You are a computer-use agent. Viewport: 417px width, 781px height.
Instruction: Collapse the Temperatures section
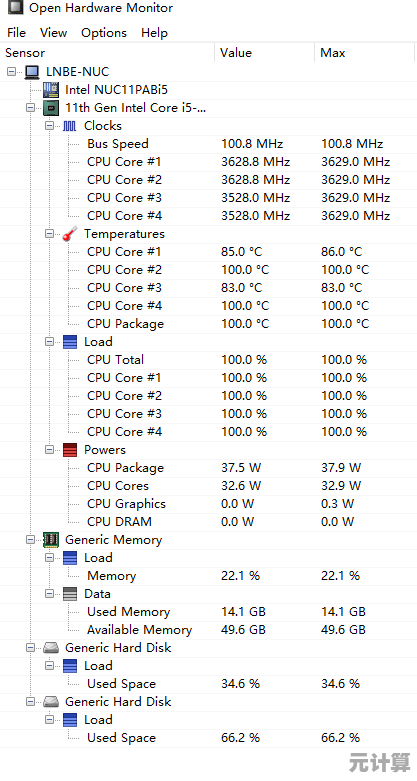49,234
